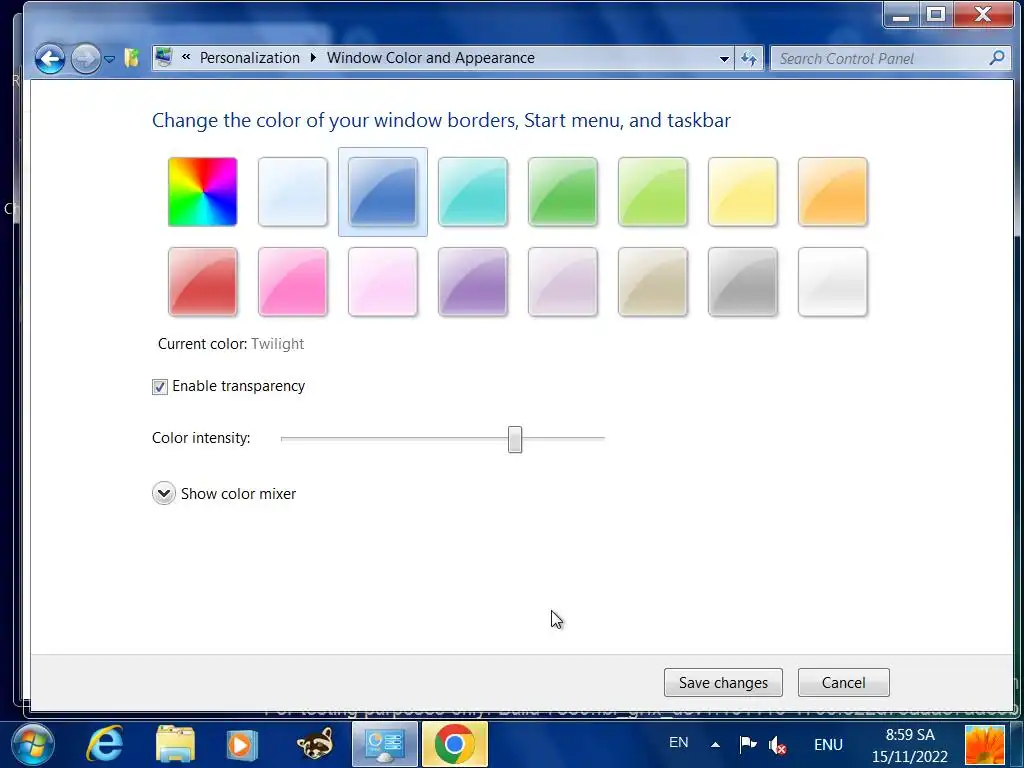This screenshot has width=1024, height=768.
Task: Click the folder-up icon beside navigation arrows
Action: (x=132, y=58)
